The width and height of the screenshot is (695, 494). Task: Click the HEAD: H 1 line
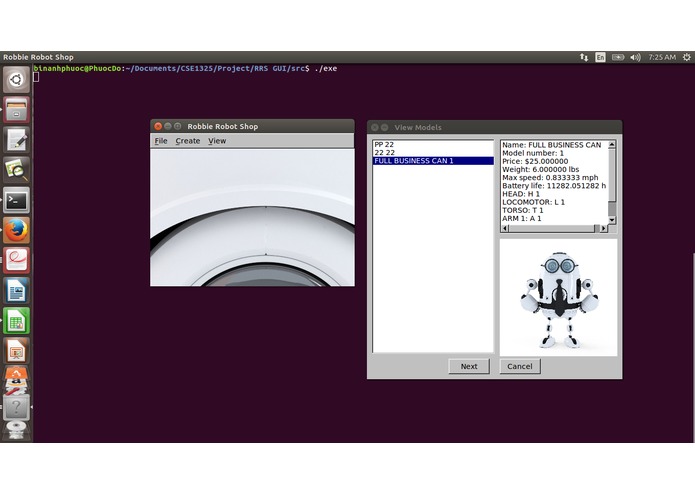[521, 194]
